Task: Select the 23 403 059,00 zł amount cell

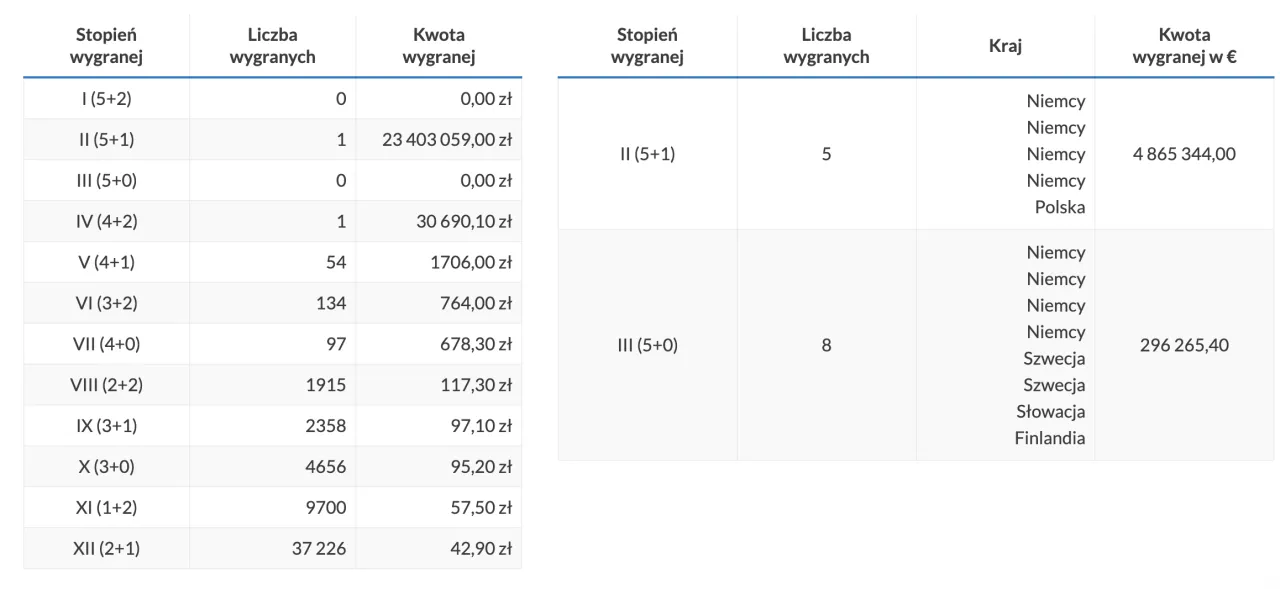Action: 447,140
